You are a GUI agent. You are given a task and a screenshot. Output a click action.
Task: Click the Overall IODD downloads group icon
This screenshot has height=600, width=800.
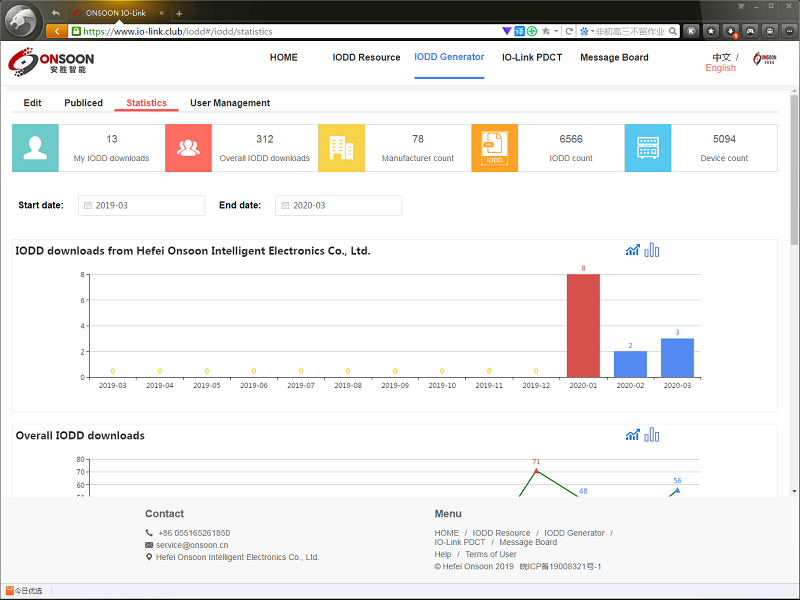tap(188, 148)
